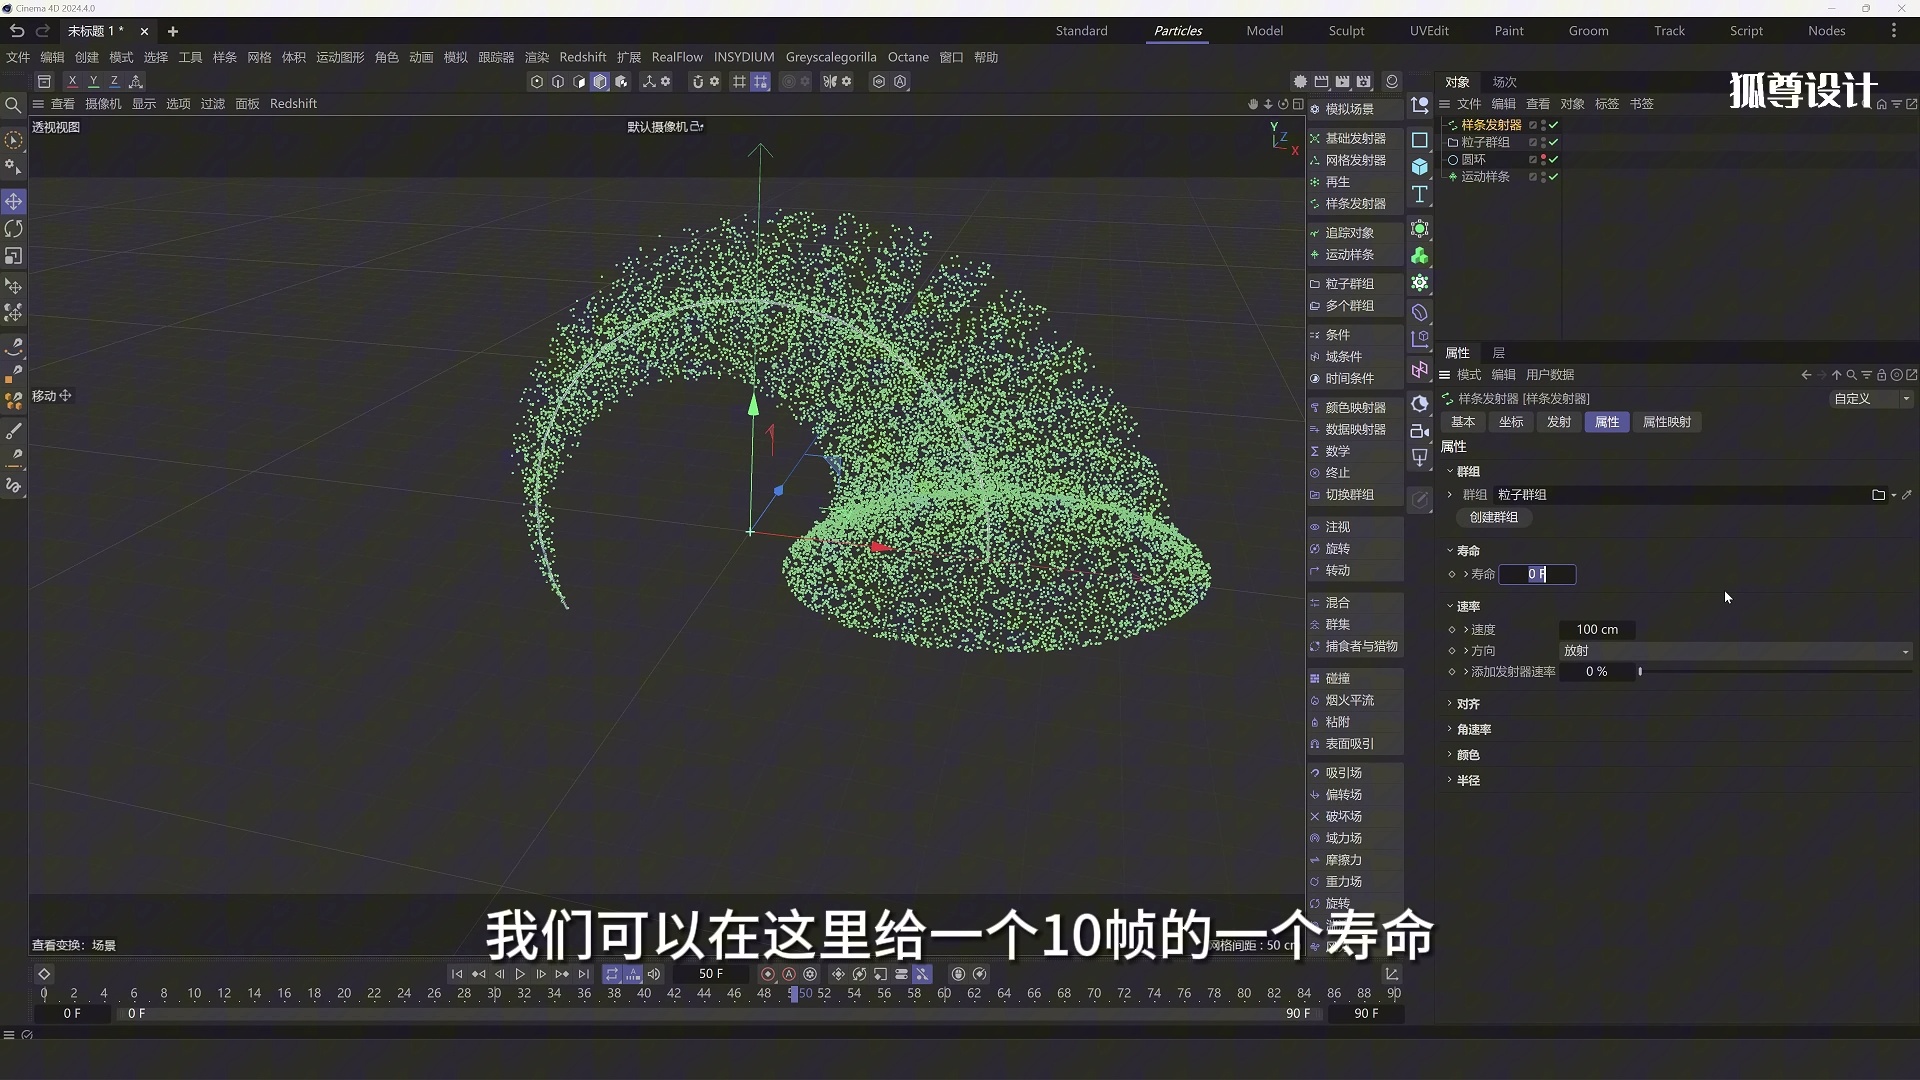Screen dimensions: 1920x1080
Task: Open the Redshift menu in the menu bar
Action: (583, 57)
